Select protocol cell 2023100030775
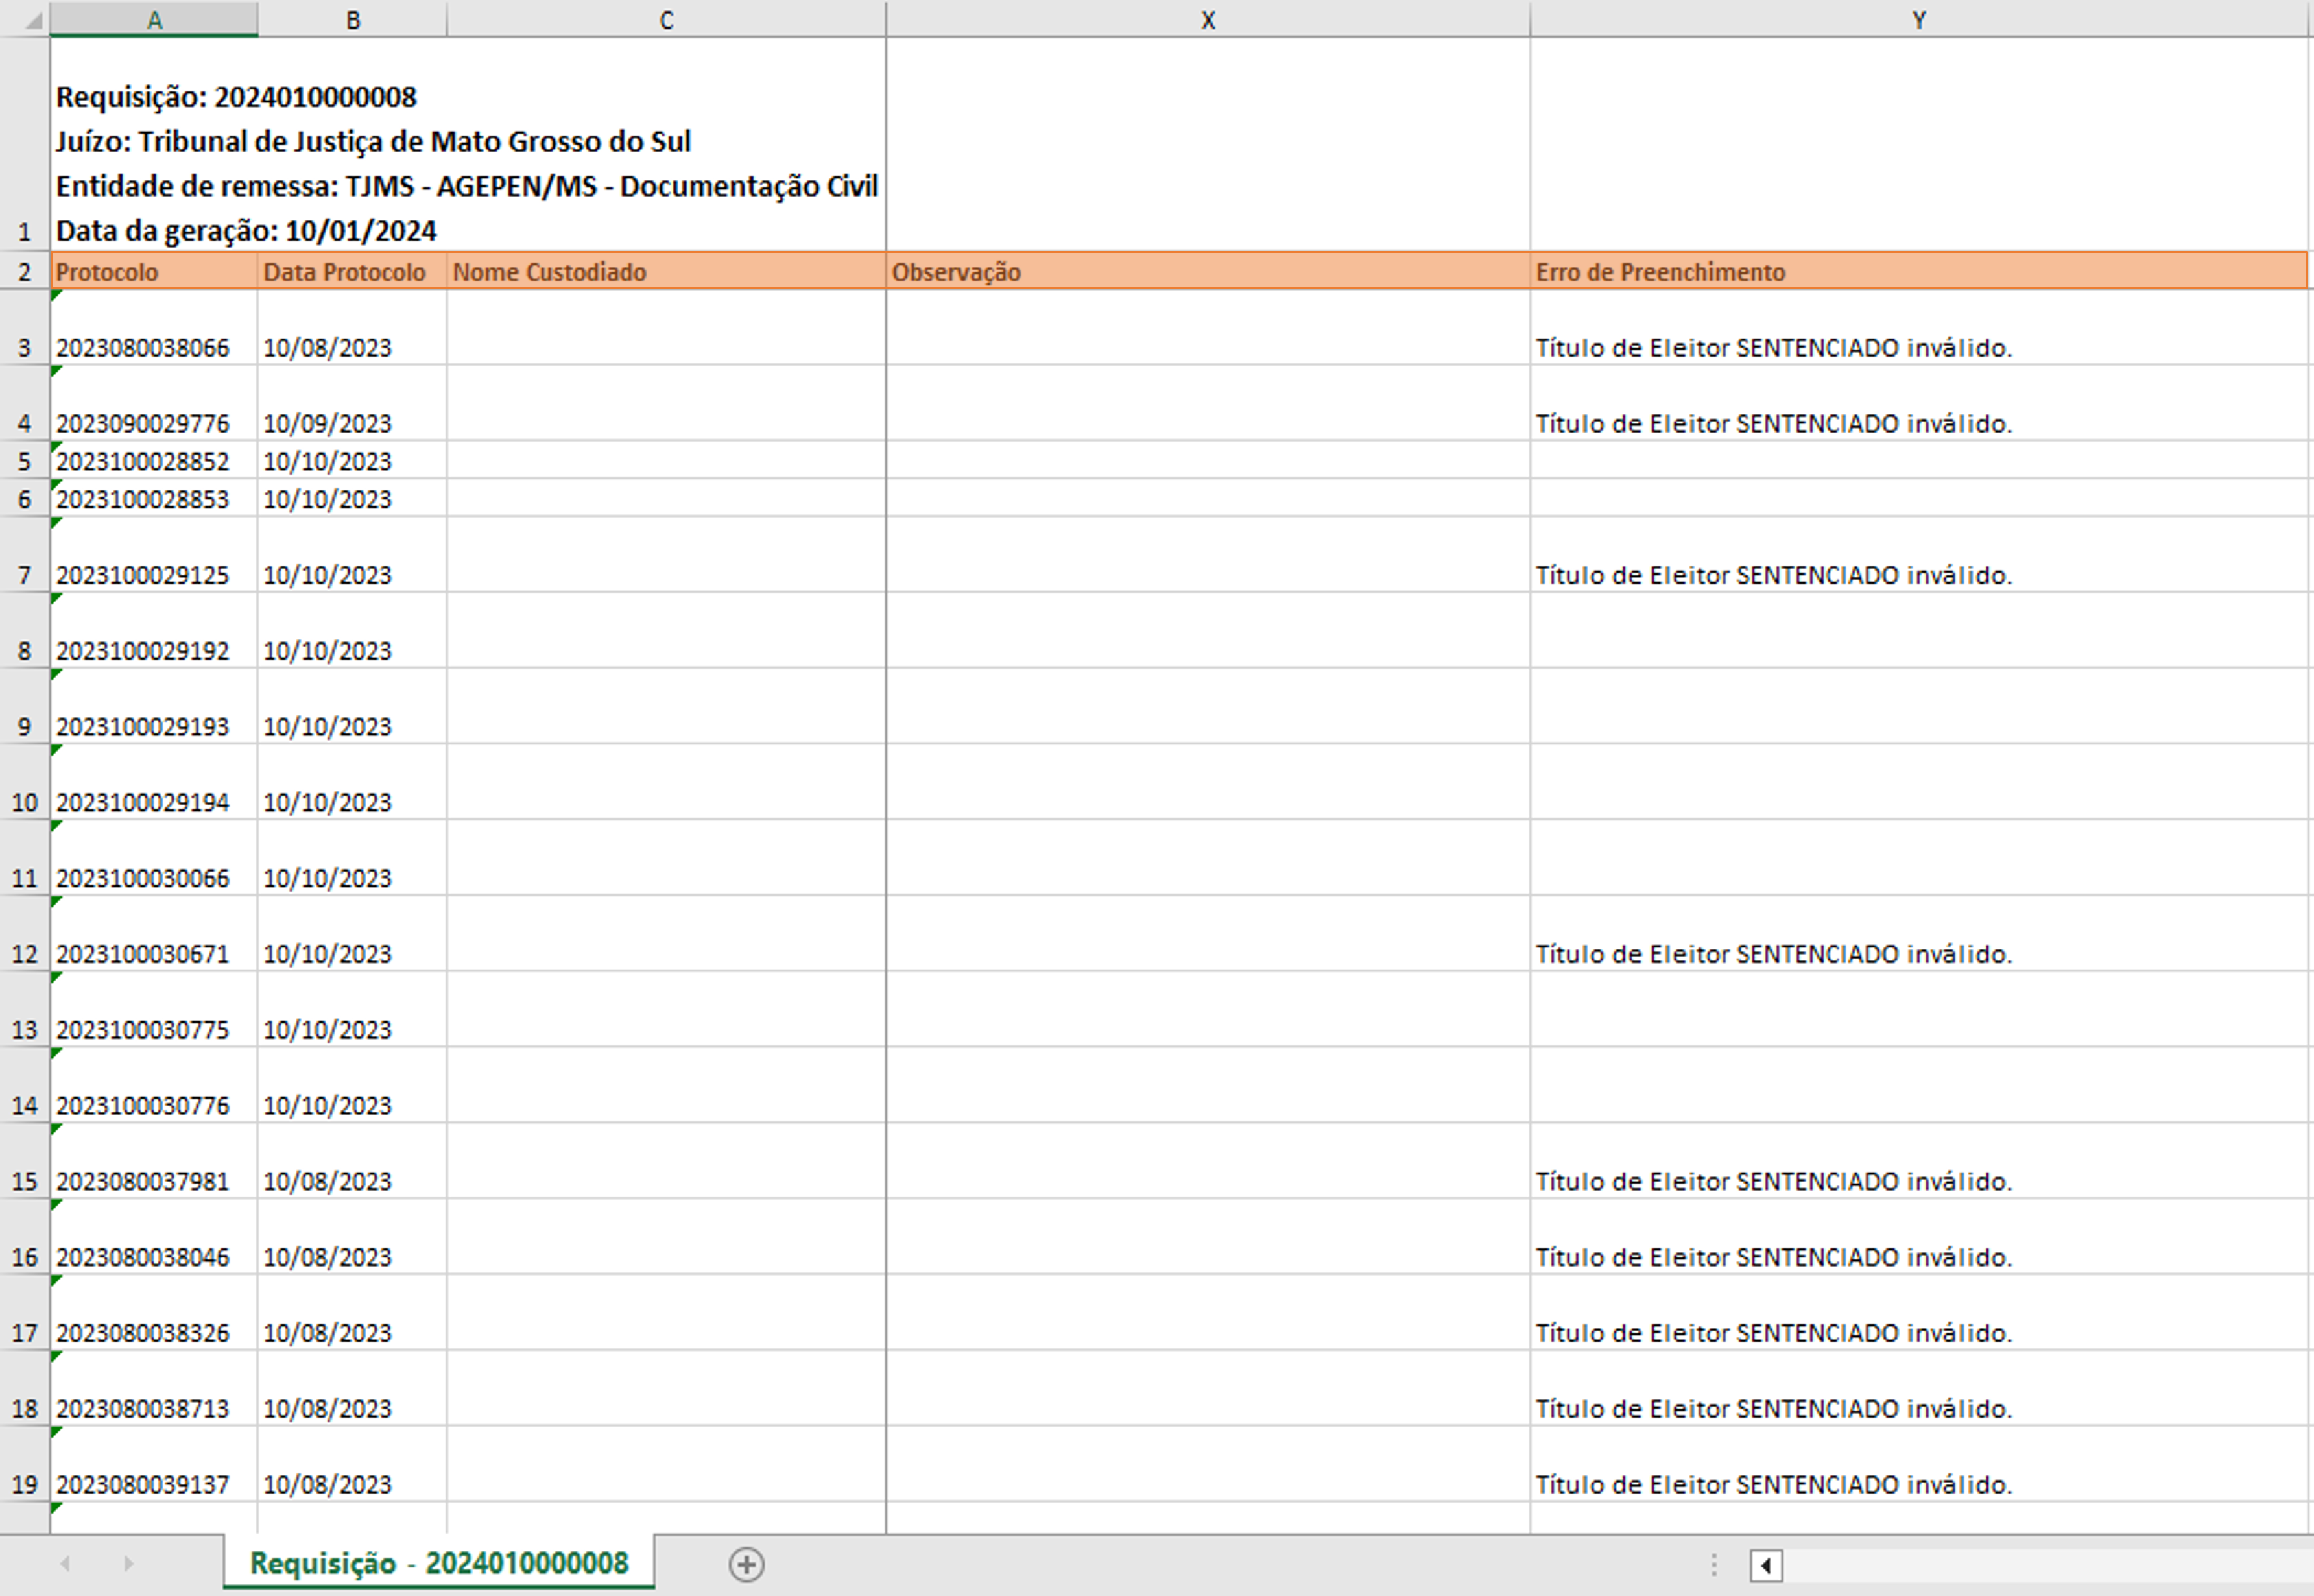Screen dimensions: 2314x1596 pos(154,1009)
